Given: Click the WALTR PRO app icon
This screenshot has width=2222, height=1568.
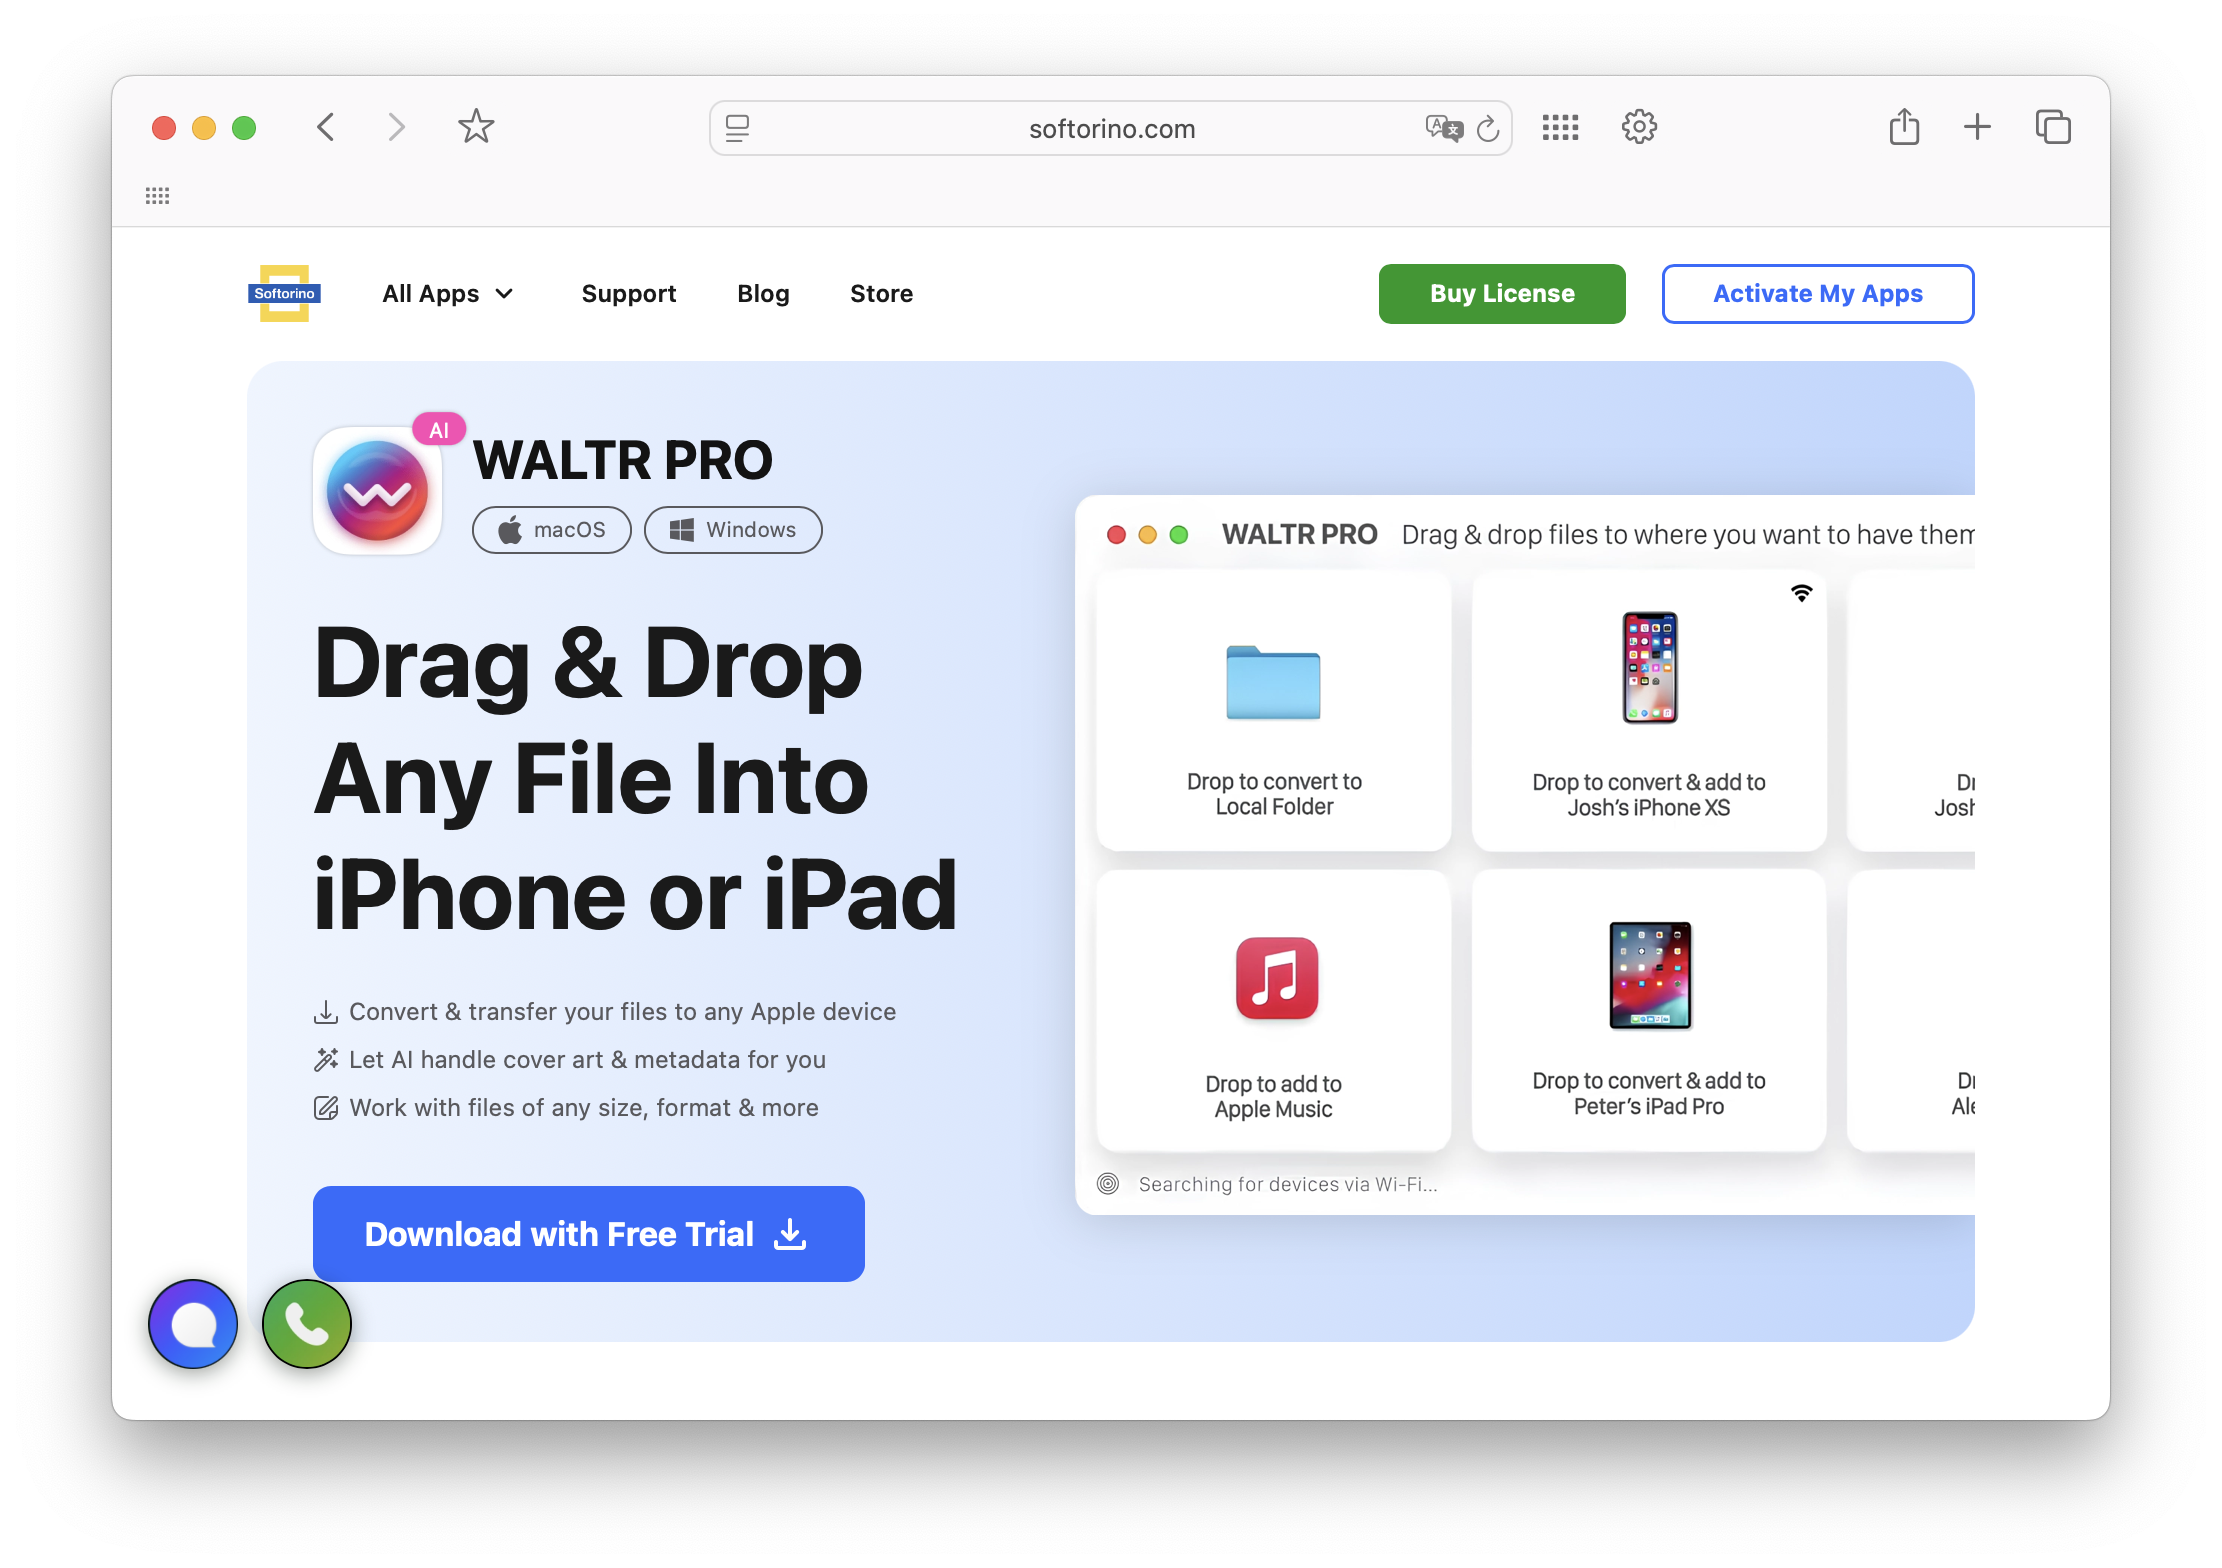Looking at the screenshot, I should tap(377, 491).
